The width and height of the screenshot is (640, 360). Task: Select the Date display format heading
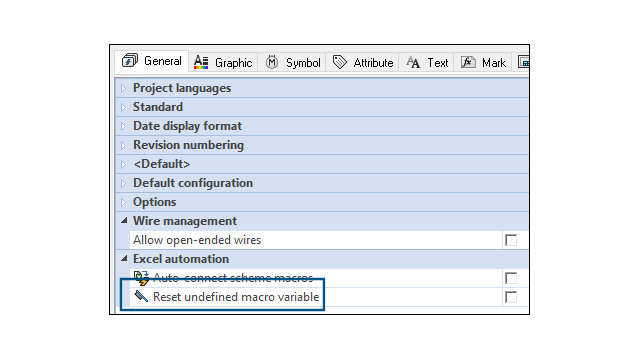coord(187,126)
